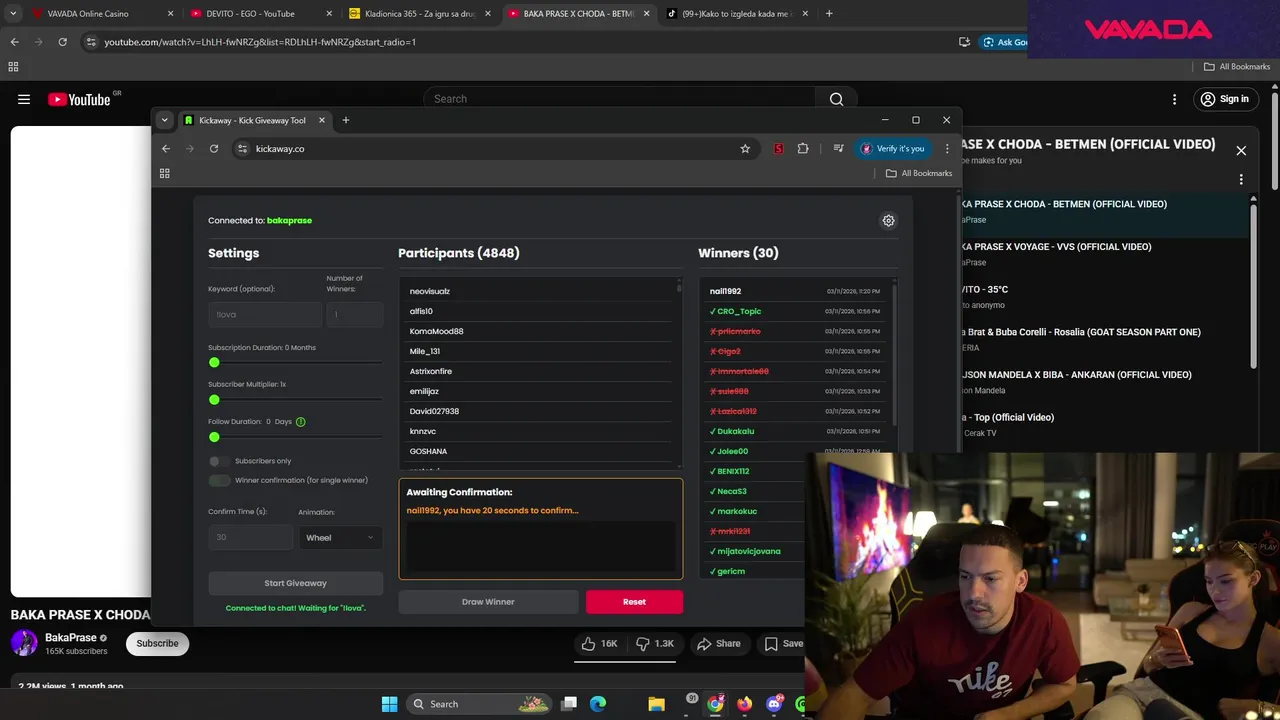This screenshot has height=720, width=1280.
Task: Click Confirm Time input field
Action: coord(250,537)
